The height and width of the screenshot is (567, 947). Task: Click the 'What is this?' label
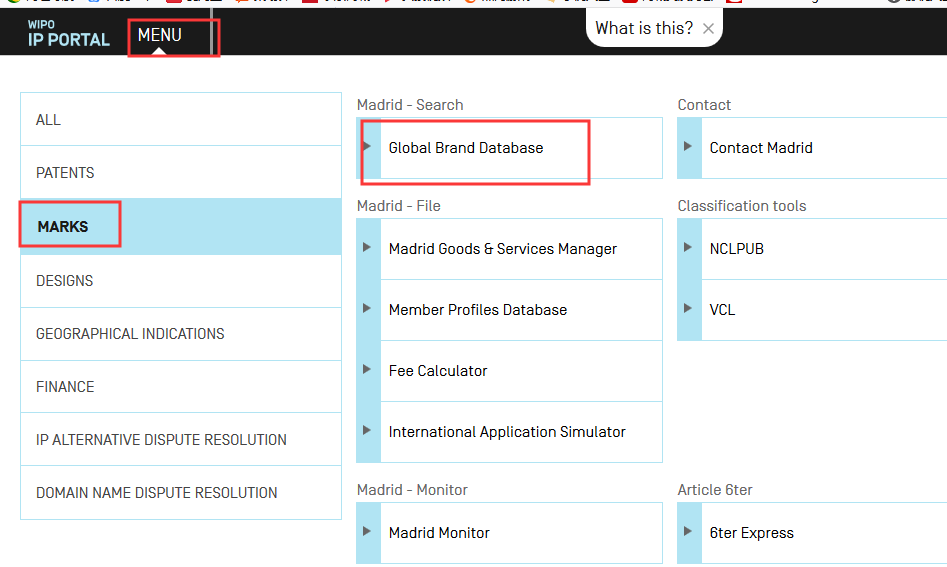(x=644, y=28)
